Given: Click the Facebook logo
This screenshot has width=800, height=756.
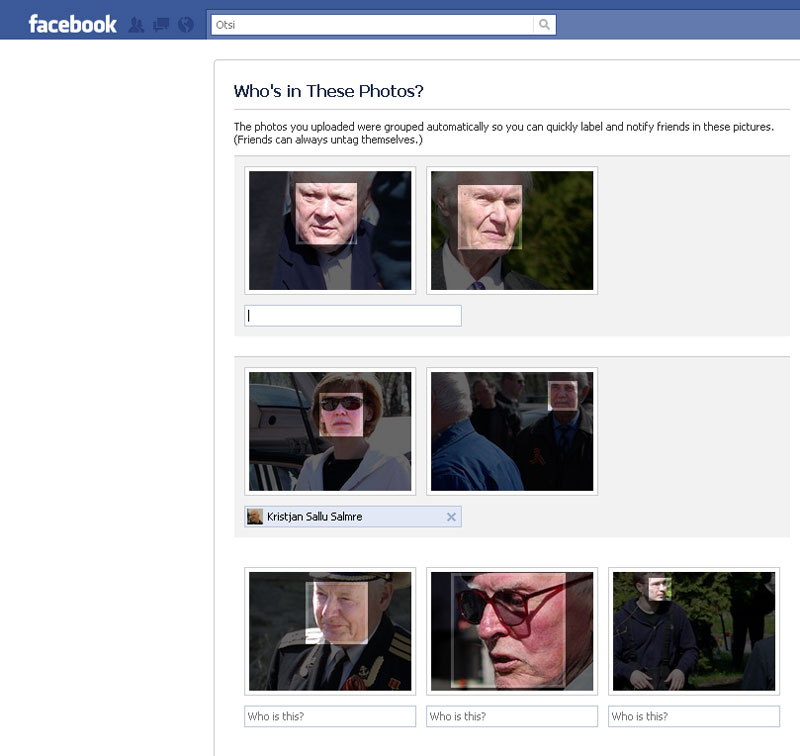Looking at the screenshot, I should pos(72,24).
